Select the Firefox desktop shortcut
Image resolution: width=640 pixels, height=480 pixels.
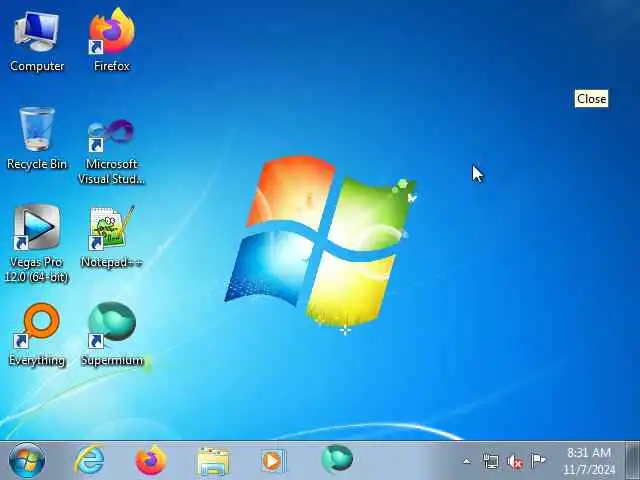coord(111,41)
